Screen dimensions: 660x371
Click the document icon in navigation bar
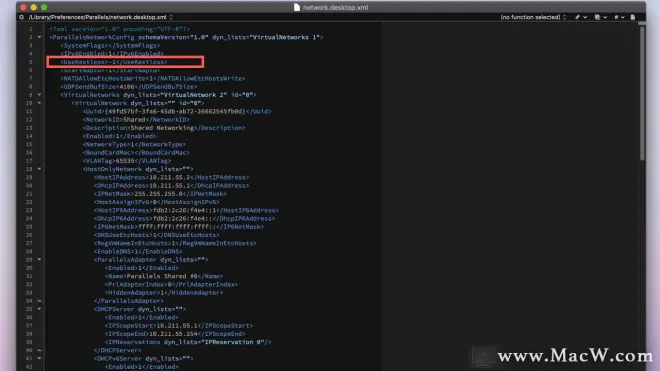click(633, 17)
